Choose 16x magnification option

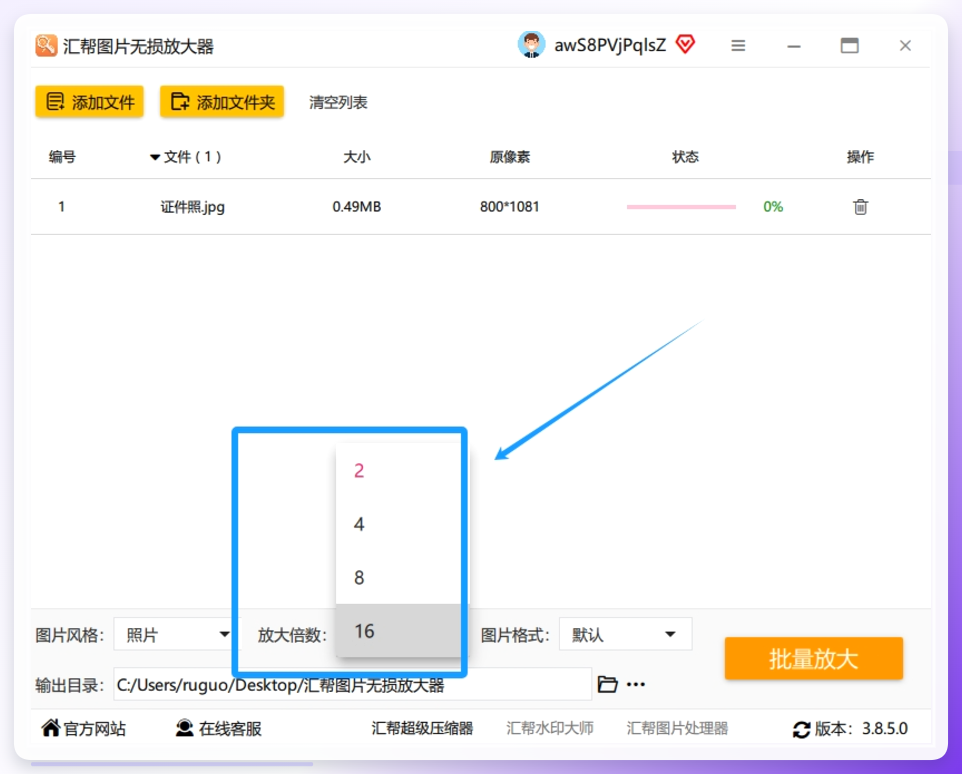coord(398,630)
